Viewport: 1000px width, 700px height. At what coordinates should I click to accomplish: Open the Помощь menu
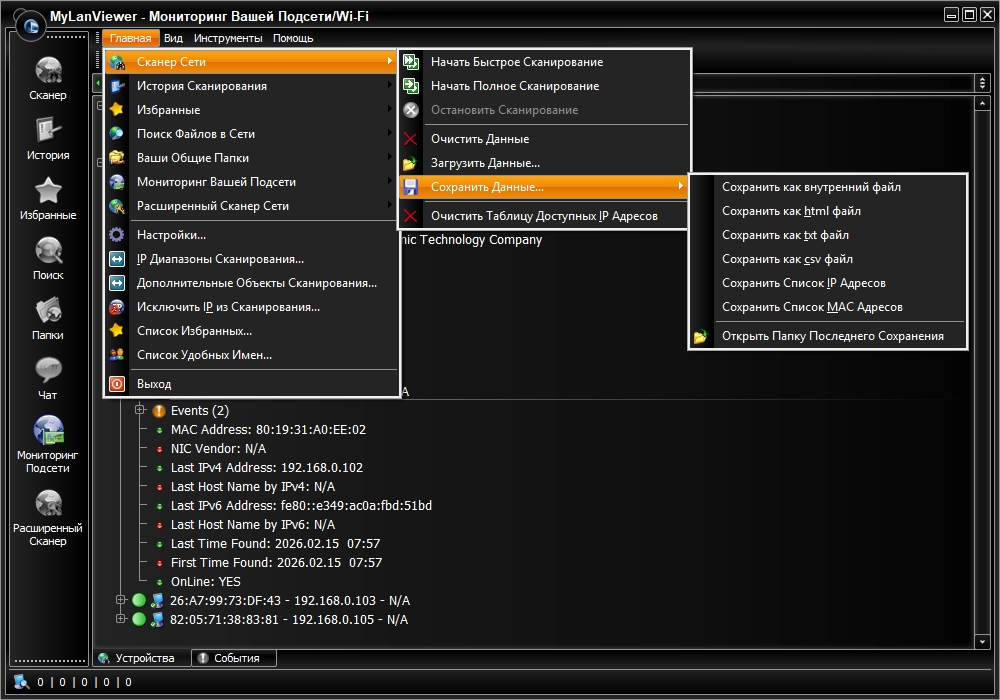coord(293,38)
